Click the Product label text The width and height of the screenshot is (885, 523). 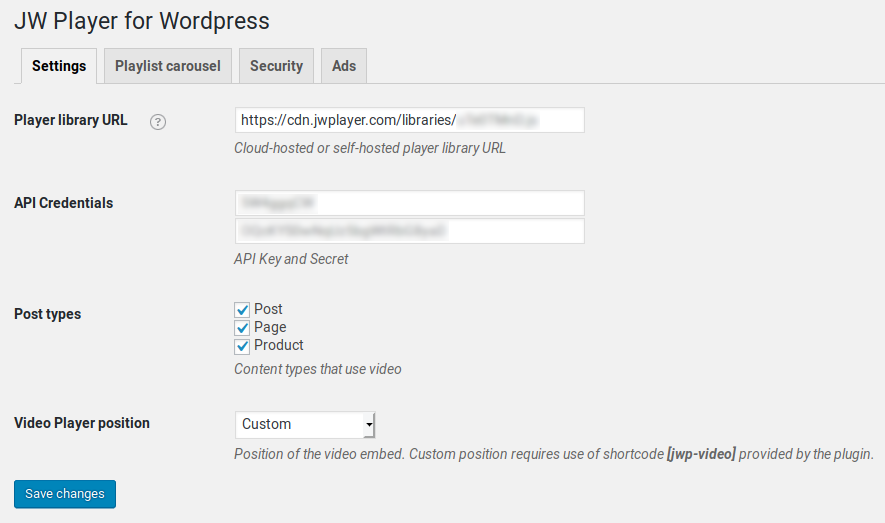pyautogui.click(x=279, y=345)
